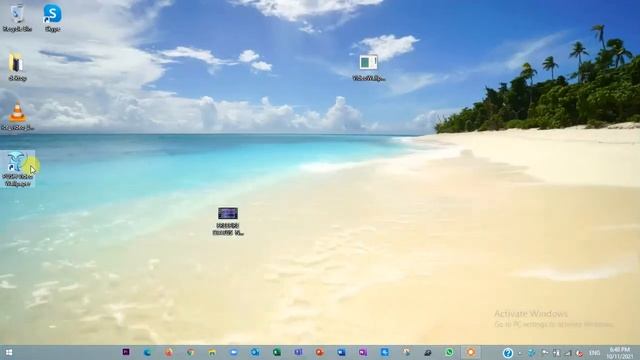The height and width of the screenshot is (360, 640).
Task: Launch Skype from its desktop shortcut
Action: coord(52,18)
